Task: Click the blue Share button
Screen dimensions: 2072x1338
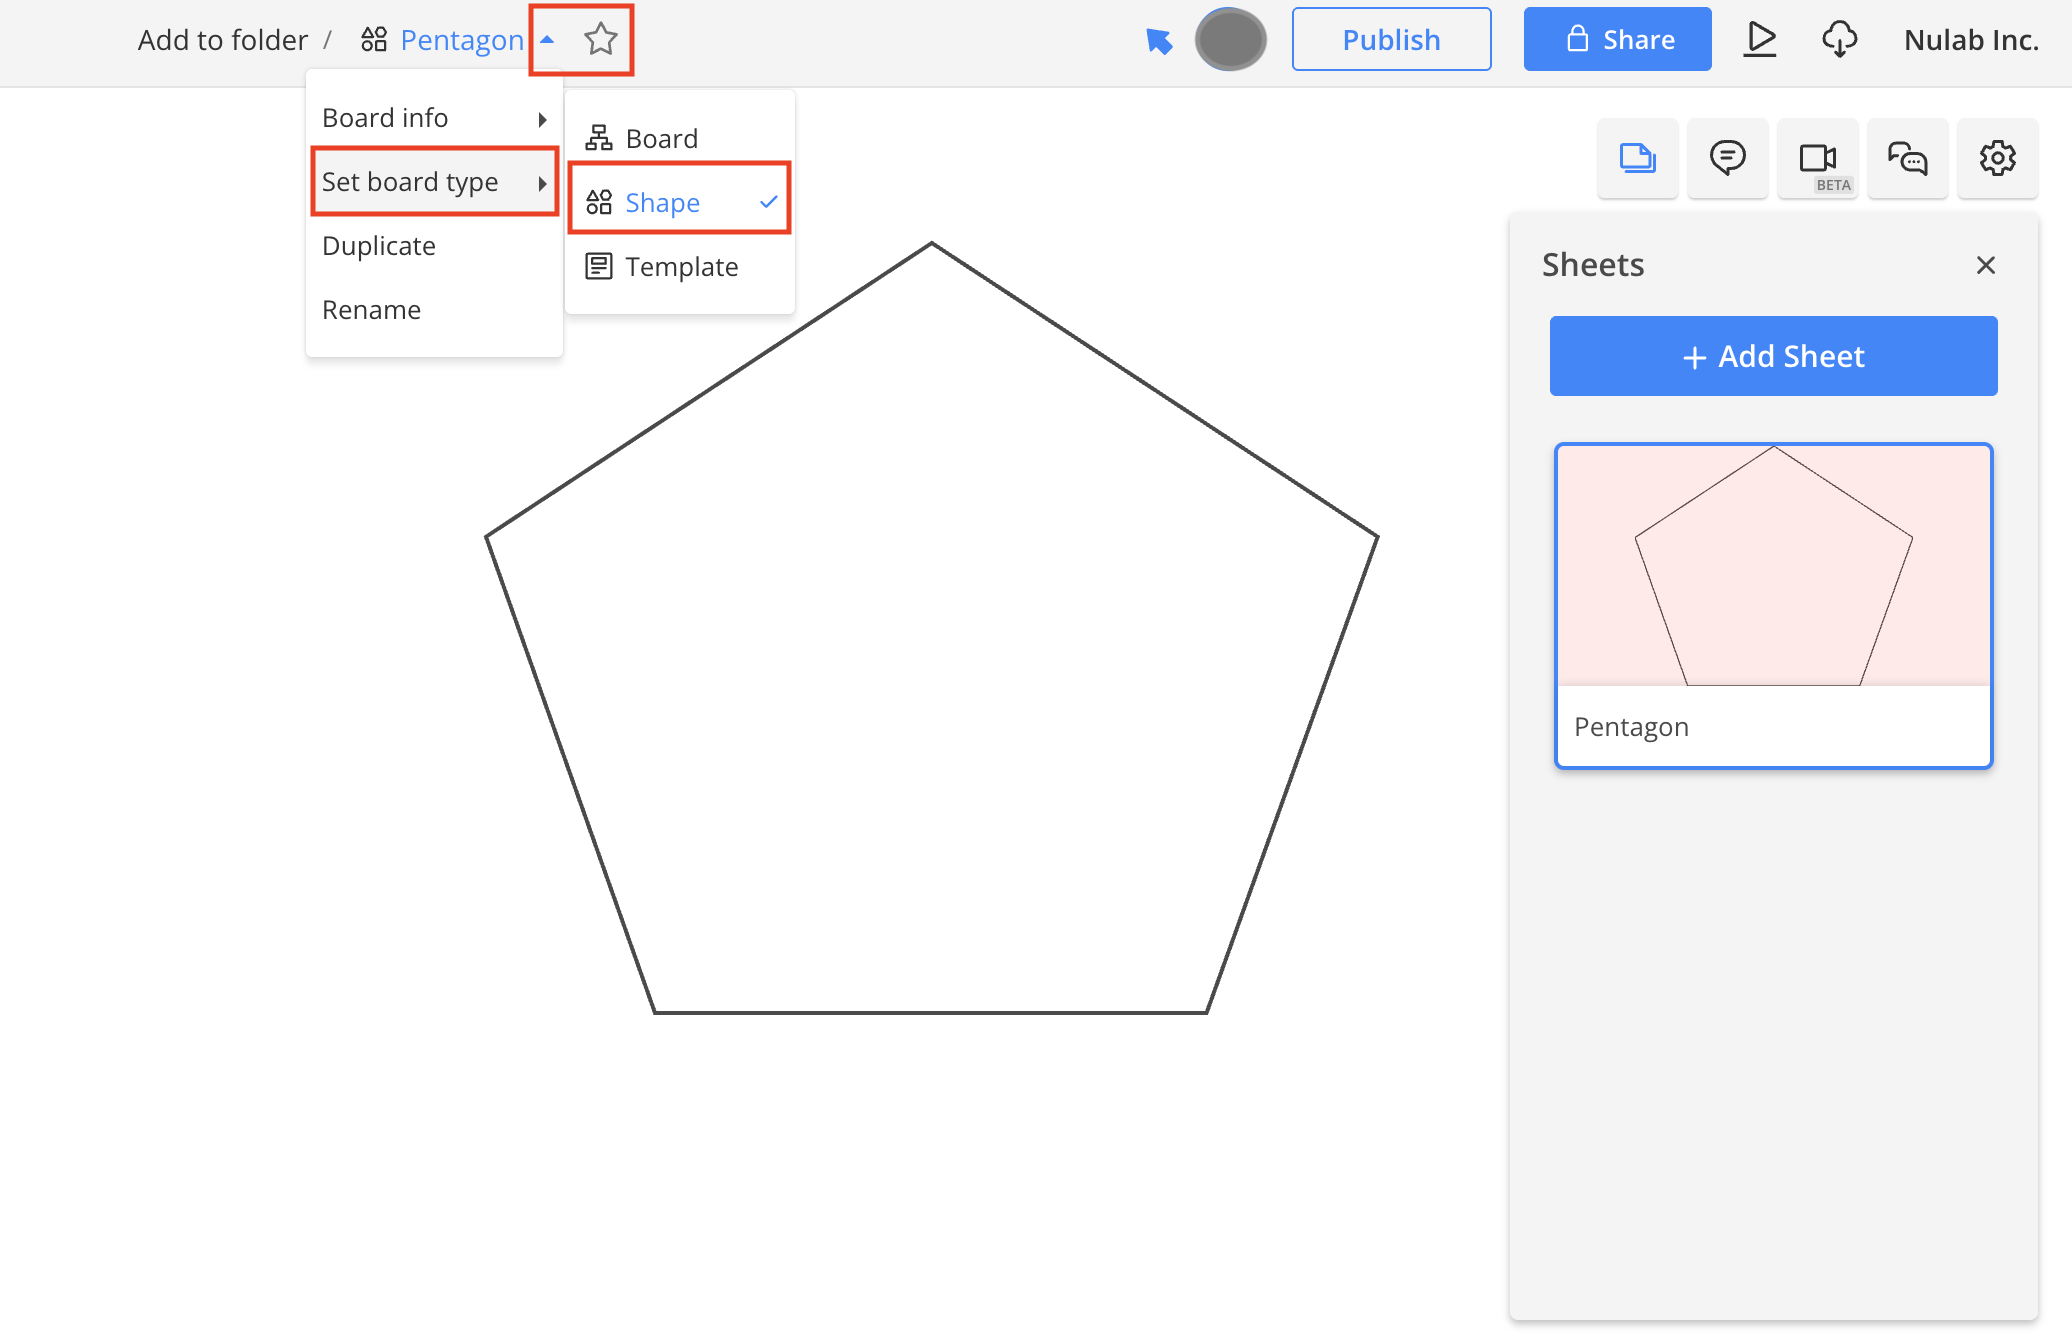Action: tap(1617, 39)
